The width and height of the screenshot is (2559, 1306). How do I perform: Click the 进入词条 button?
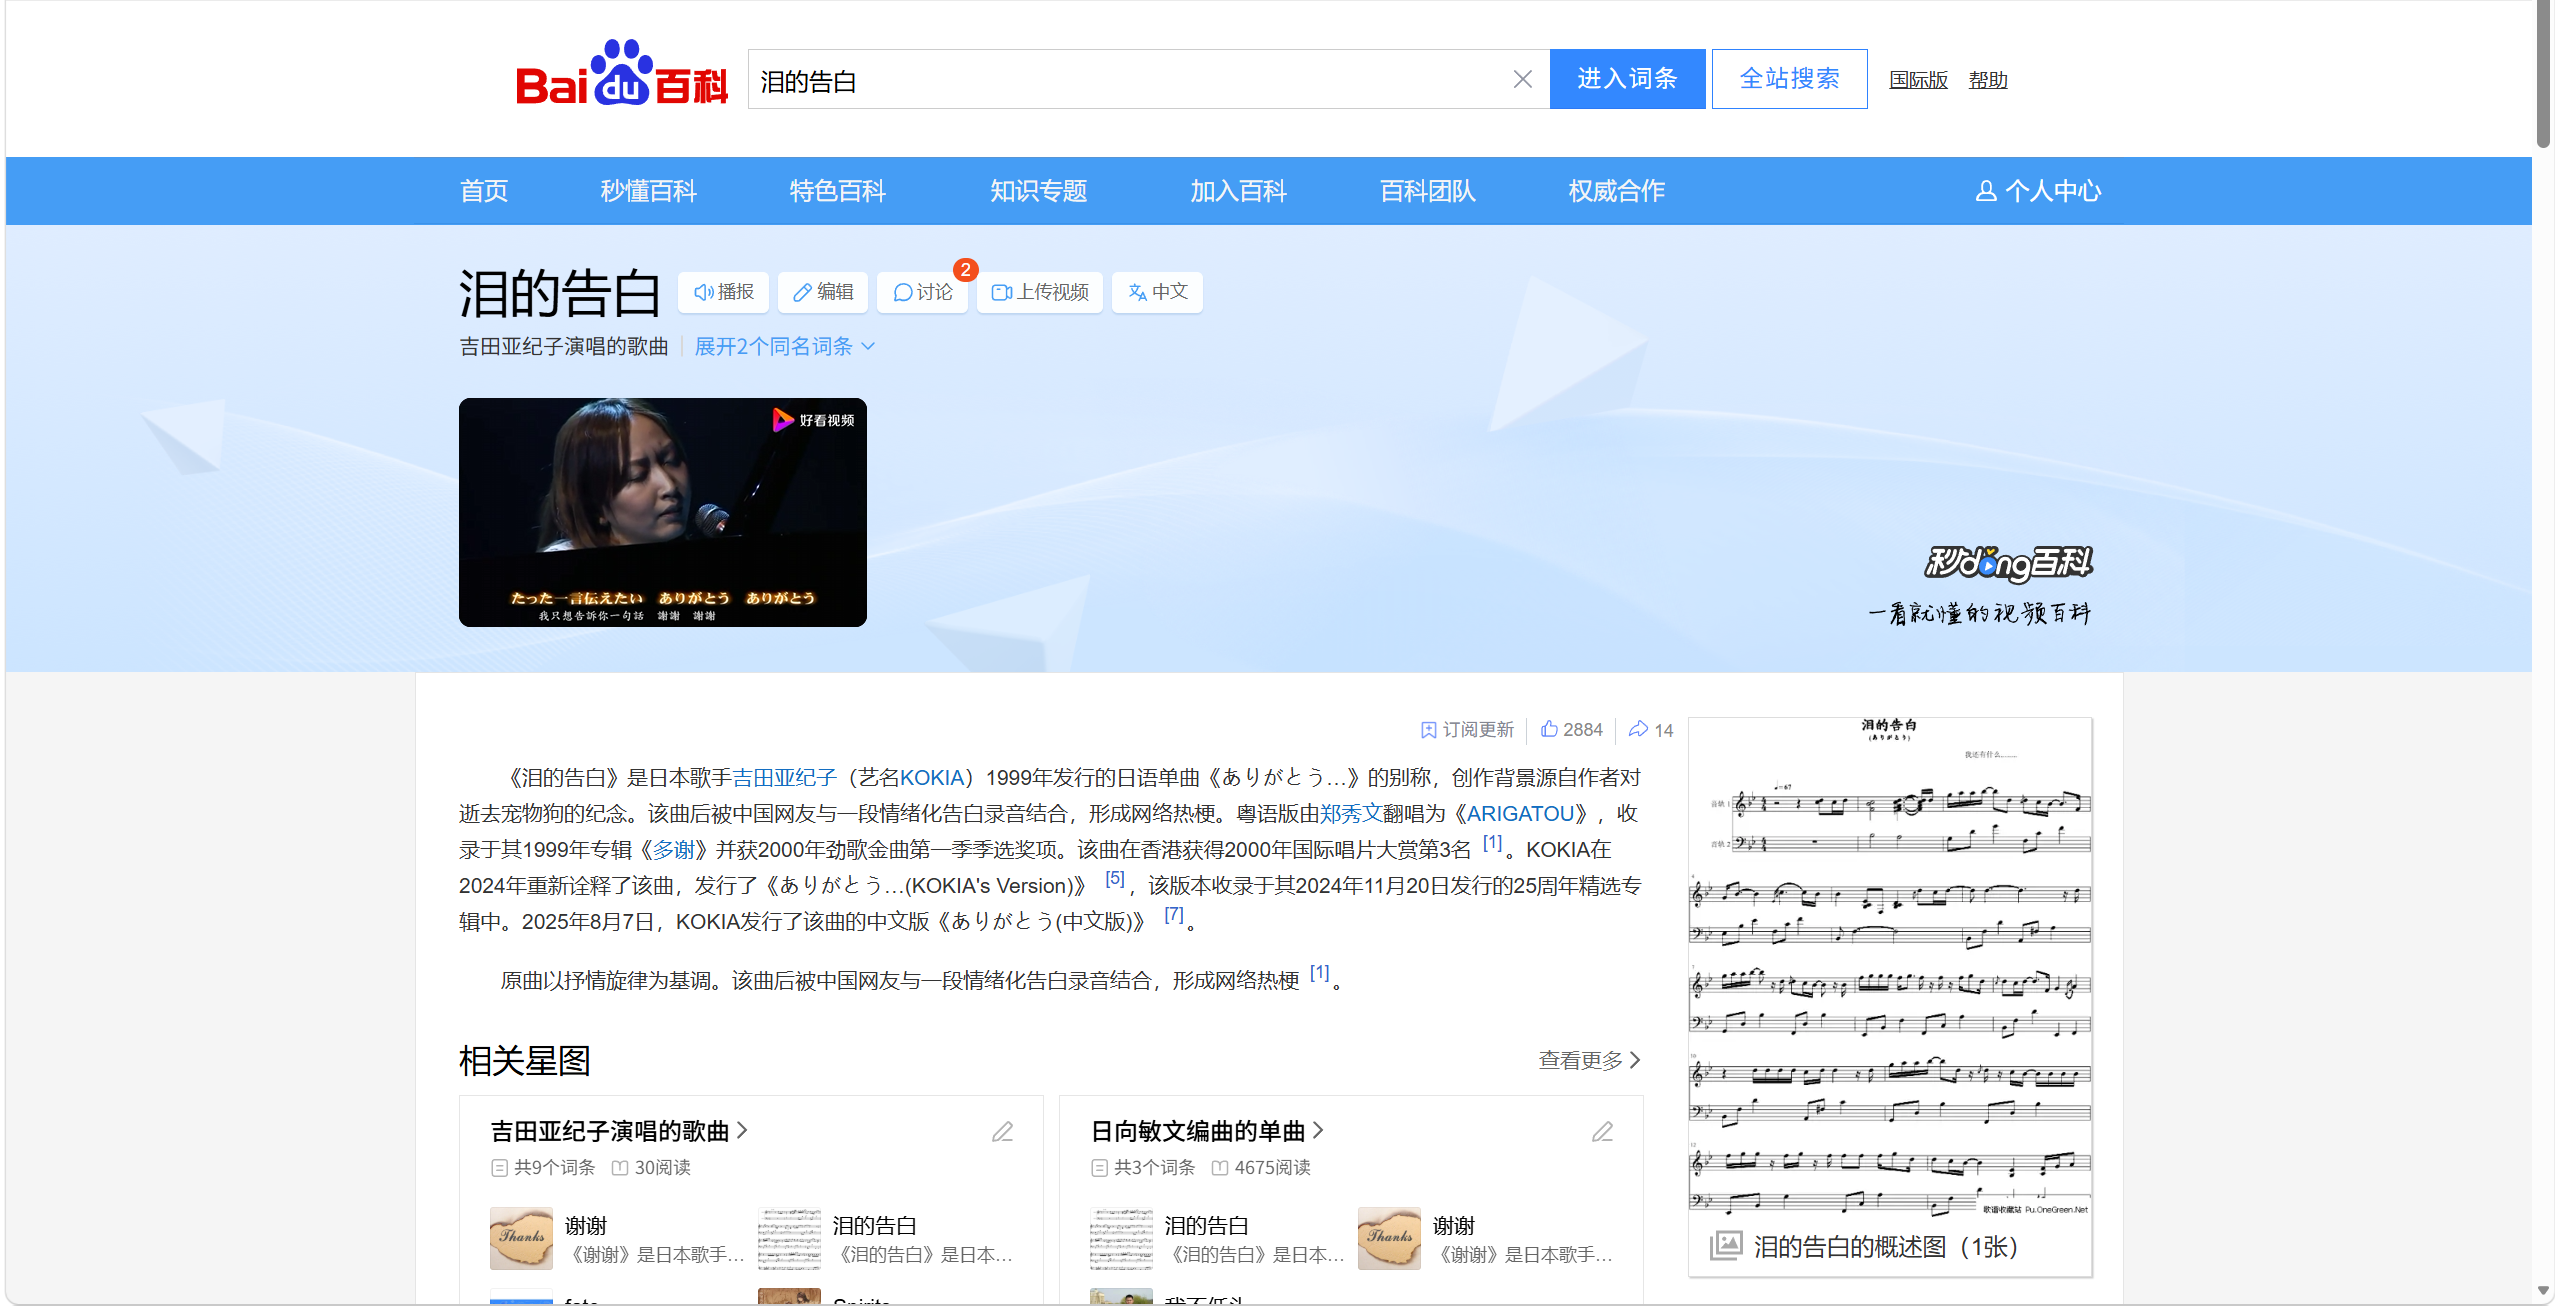[1627, 79]
